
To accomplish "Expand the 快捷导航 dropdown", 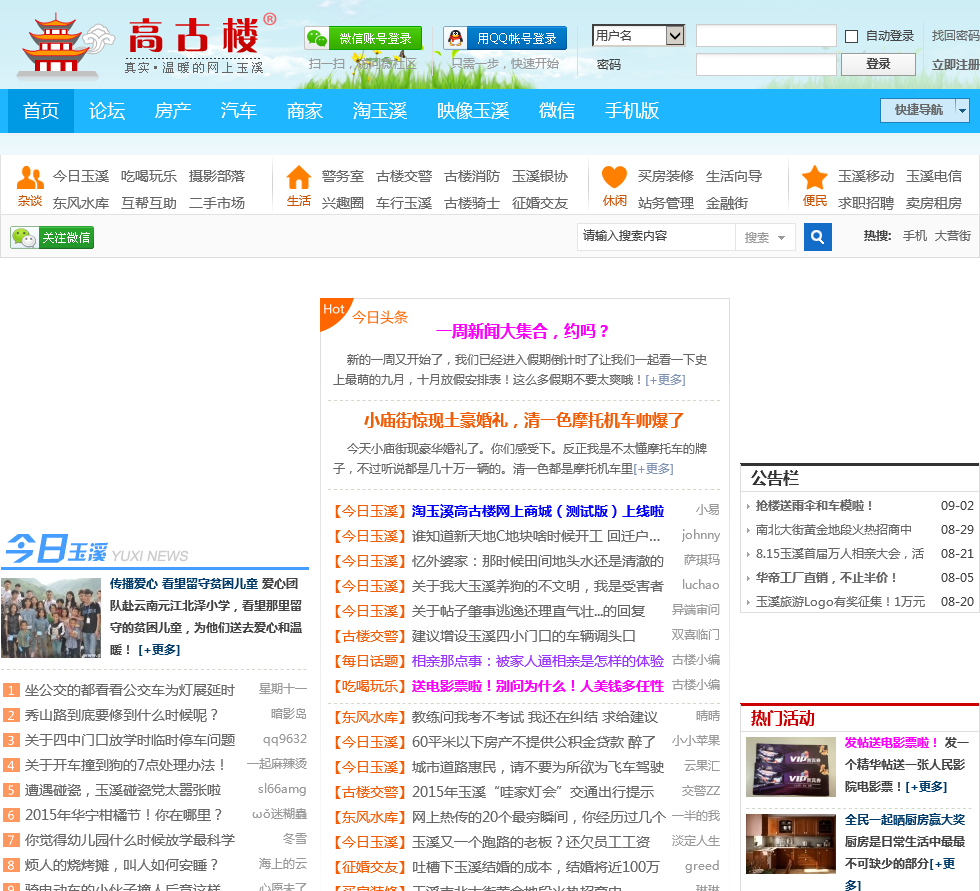I will [x=962, y=111].
